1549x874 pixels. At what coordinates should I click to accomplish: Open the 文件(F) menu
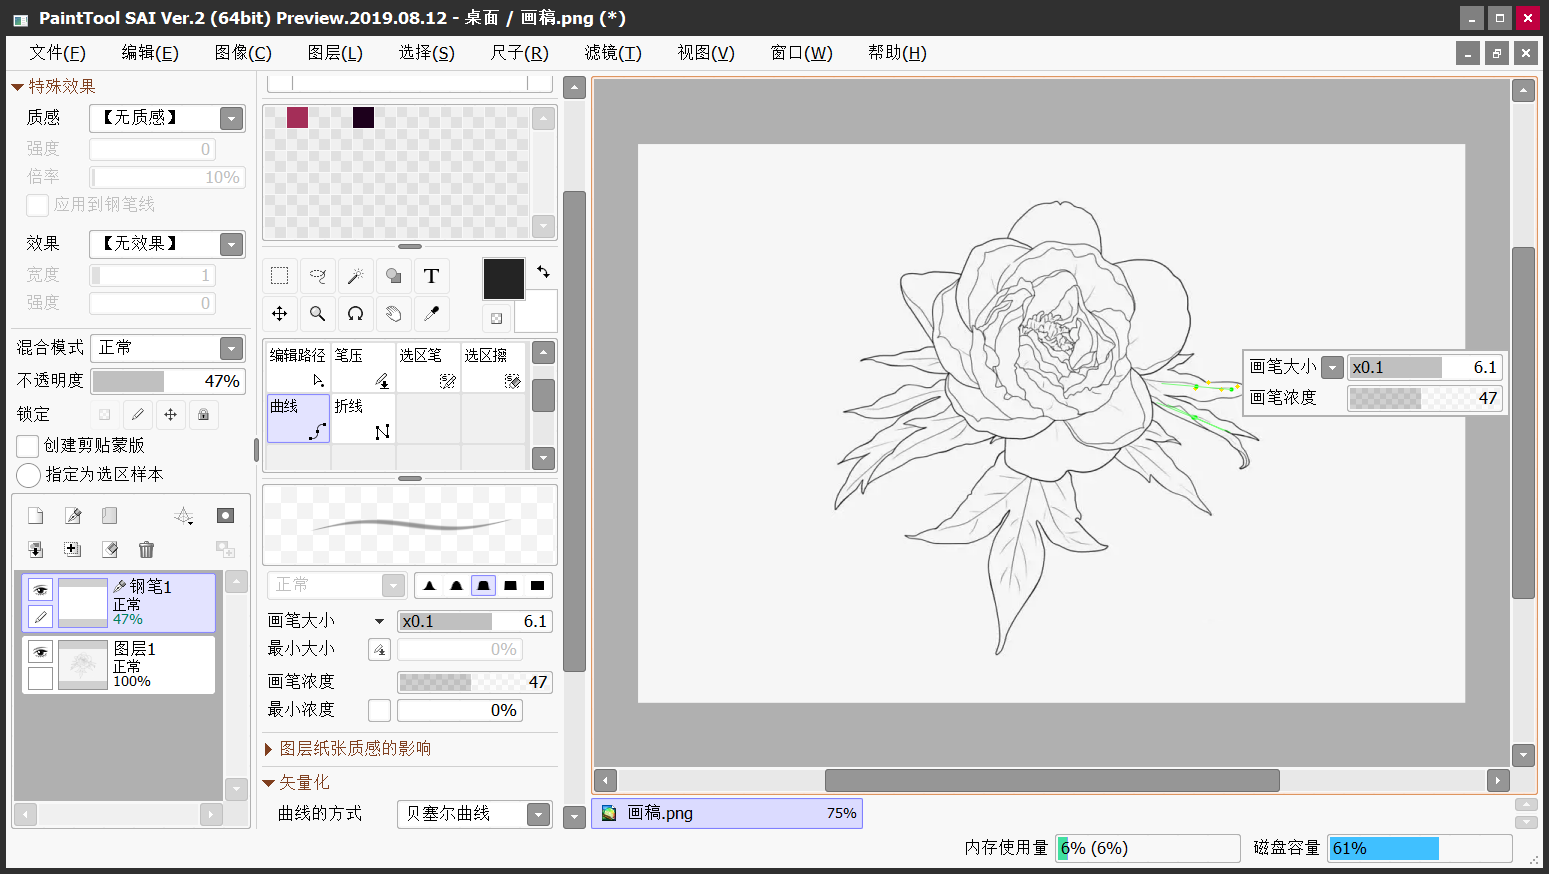[x=57, y=53]
